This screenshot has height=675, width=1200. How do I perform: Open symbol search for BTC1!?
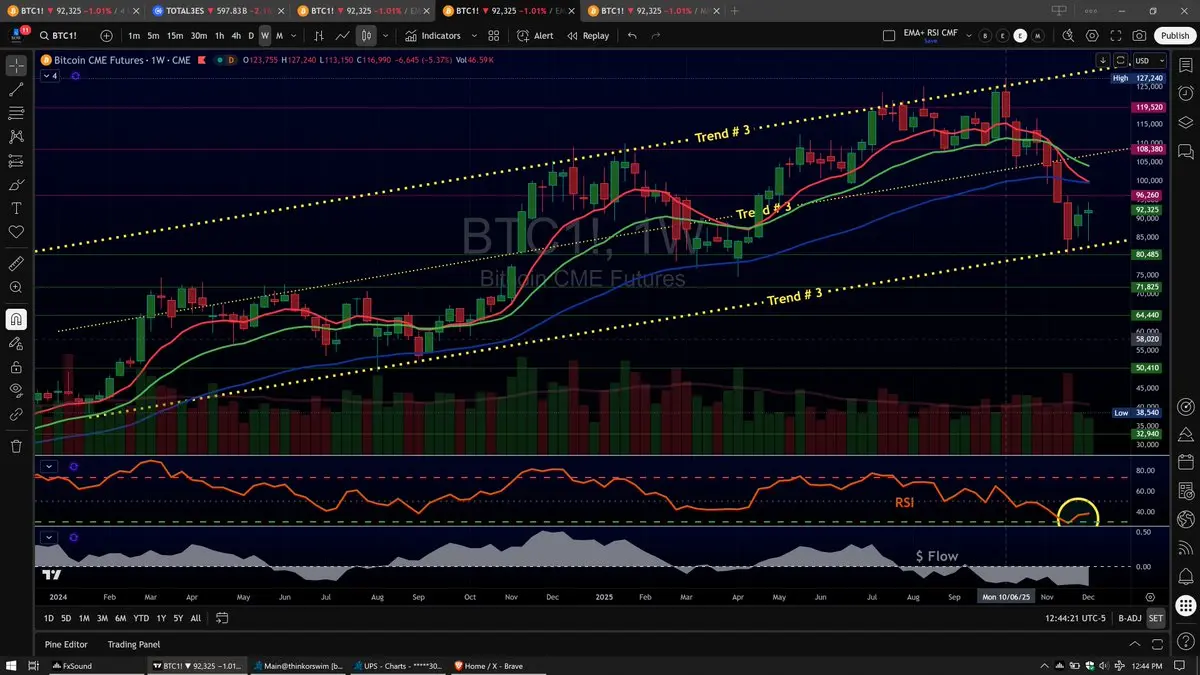tap(60, 35)
